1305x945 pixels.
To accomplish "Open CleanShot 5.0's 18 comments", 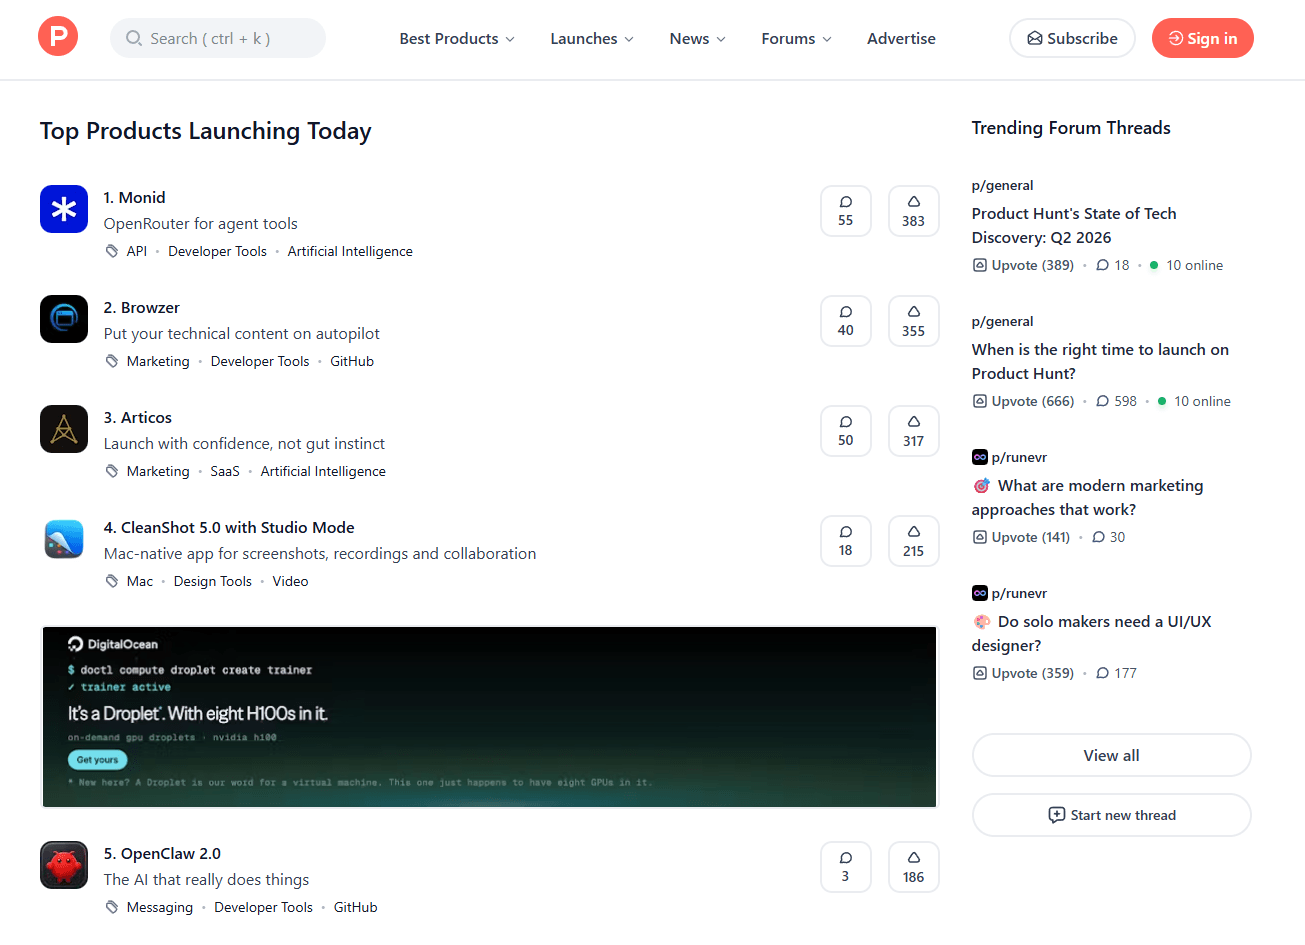I will 846,541.
